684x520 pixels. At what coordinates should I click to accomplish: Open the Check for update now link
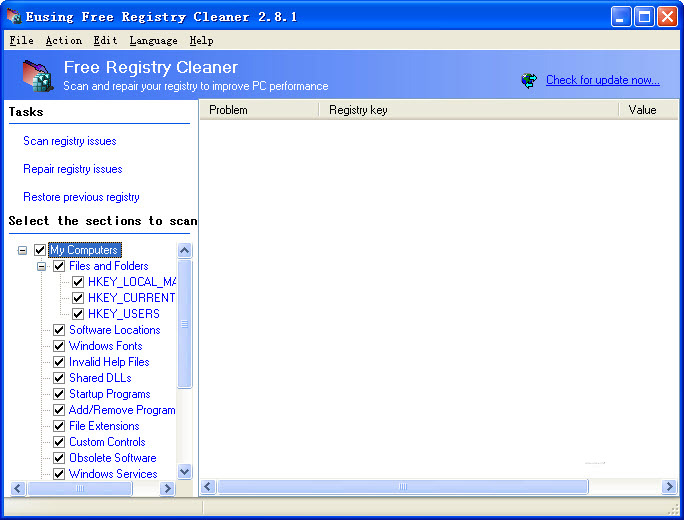click(602, 80)
